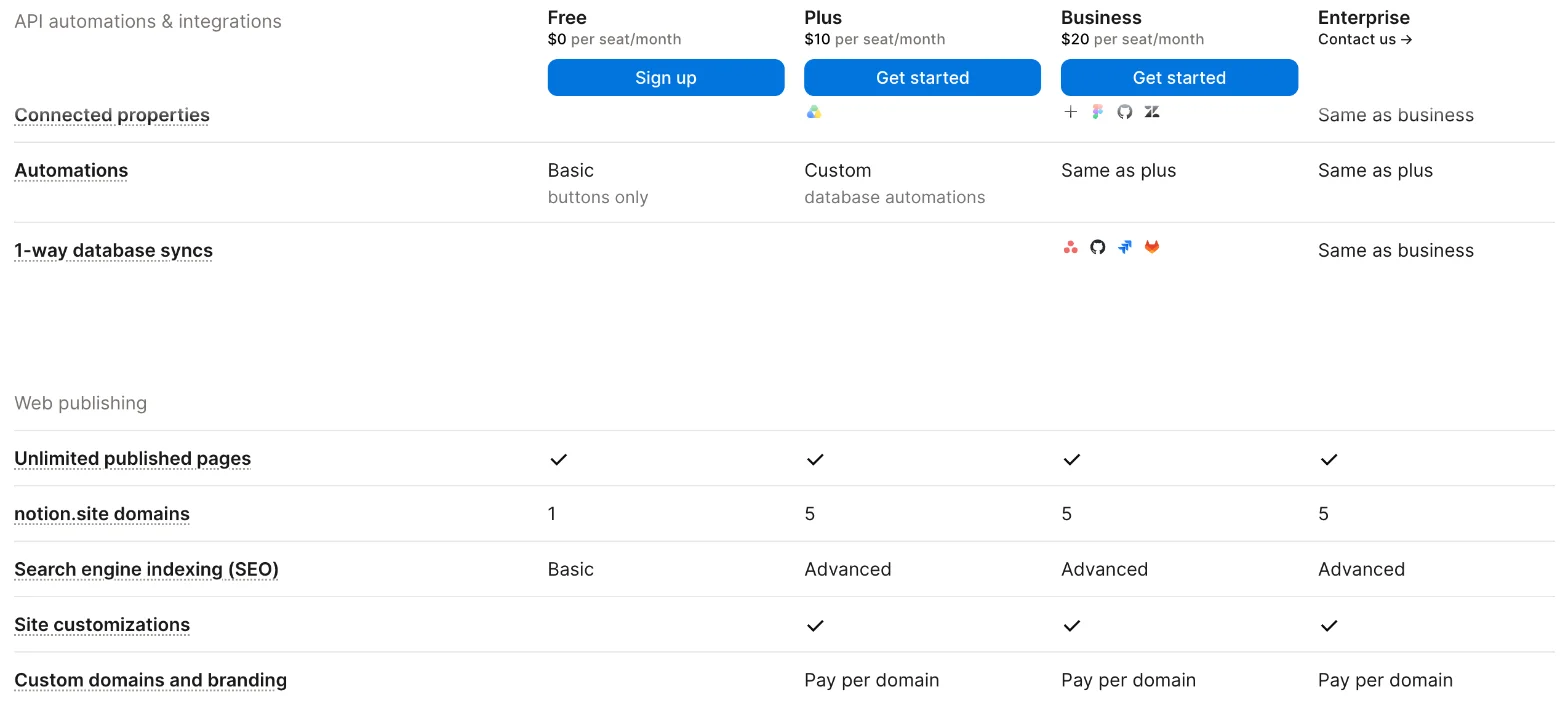Click the Plus notion.site domains value 5
This screenshot has width=1568, height=708.
tap(809, 514)
